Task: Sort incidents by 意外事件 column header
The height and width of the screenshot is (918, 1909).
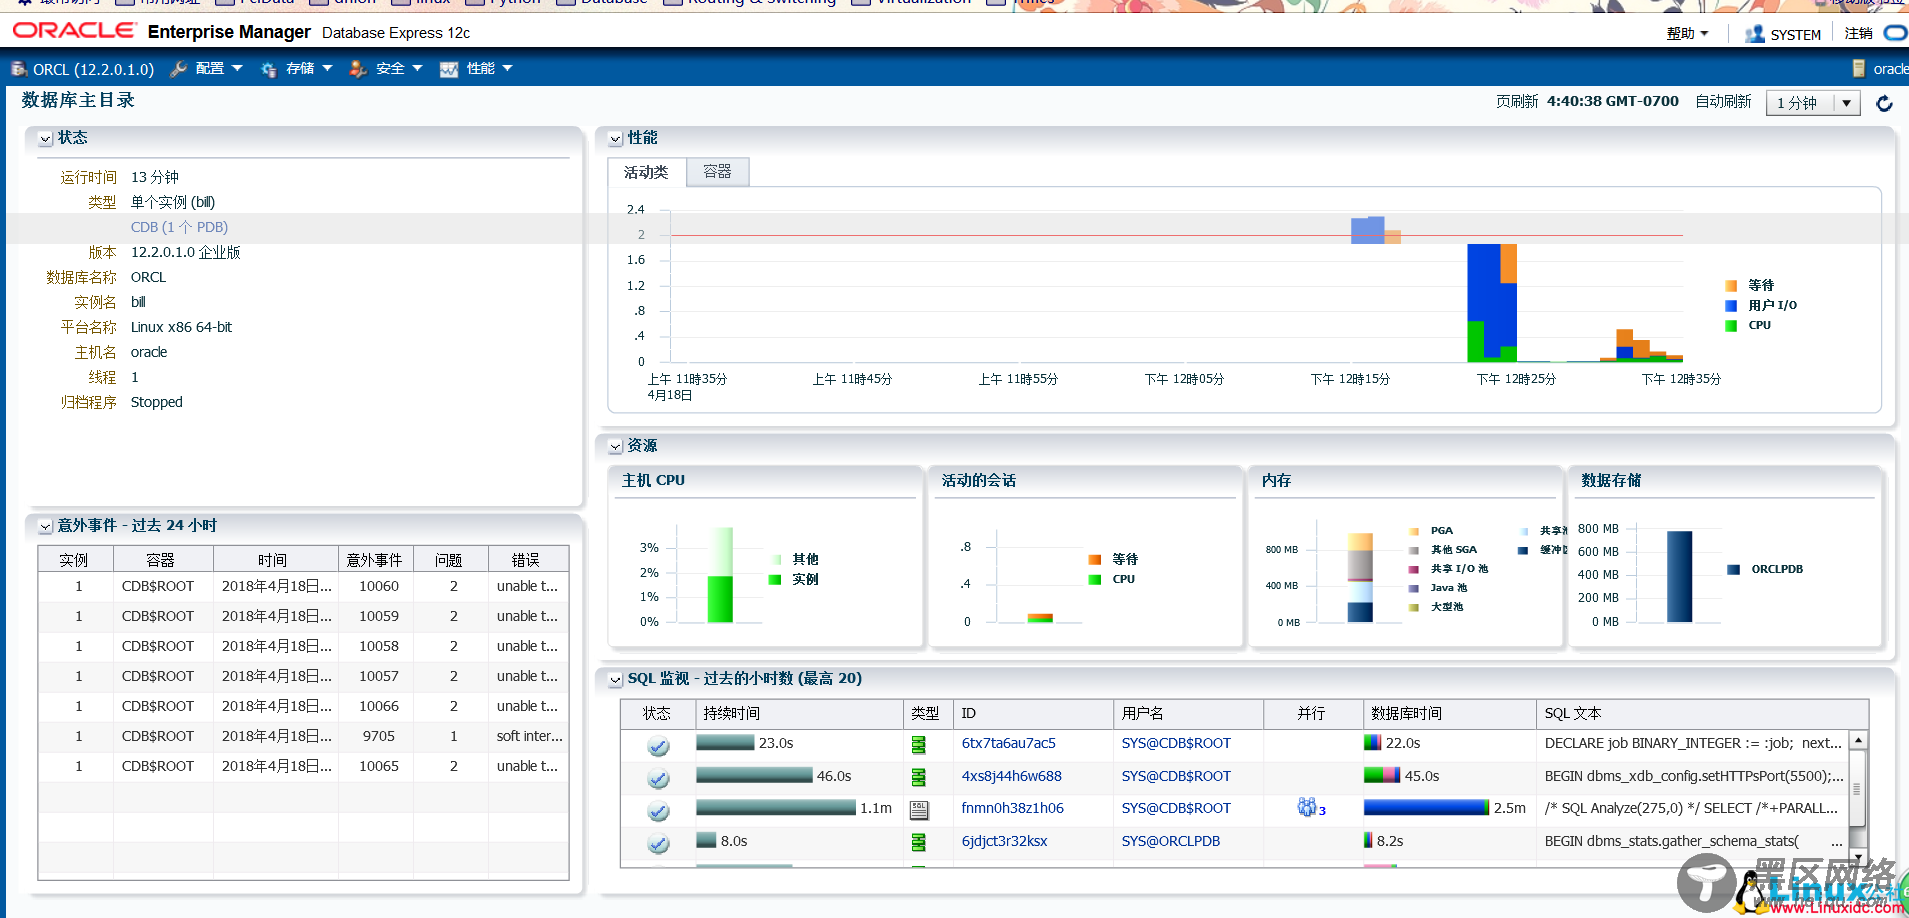Action: click(x=376, y=560)
